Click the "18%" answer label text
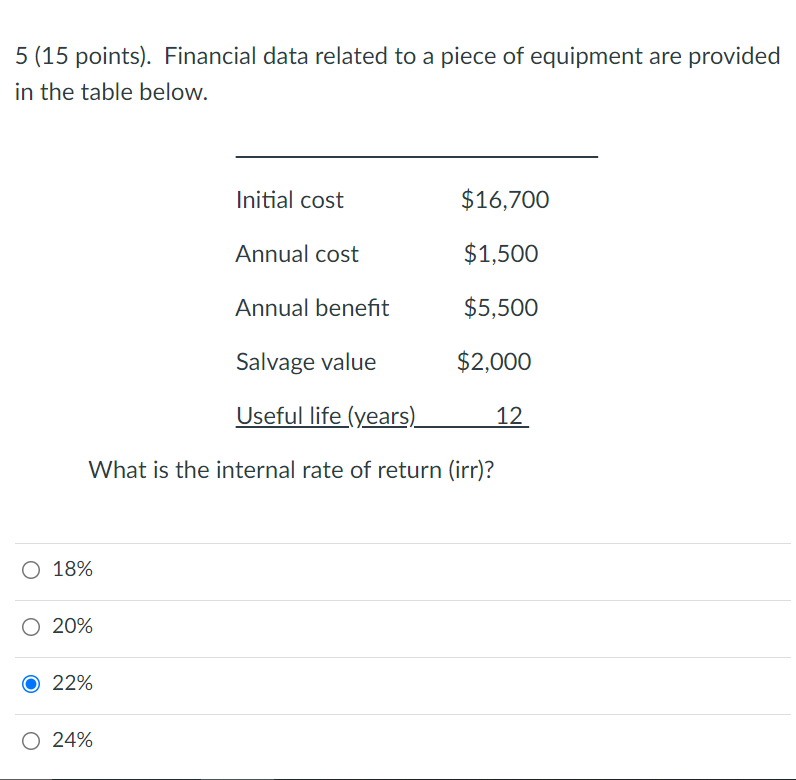796x780 pixels. pyautogui.click(x=72, y=570)
